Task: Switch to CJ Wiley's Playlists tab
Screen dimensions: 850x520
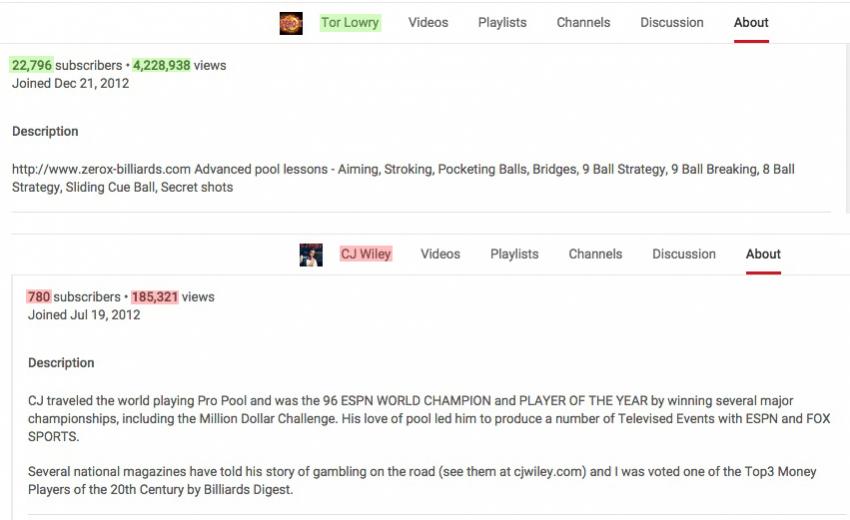Action: 514,254
